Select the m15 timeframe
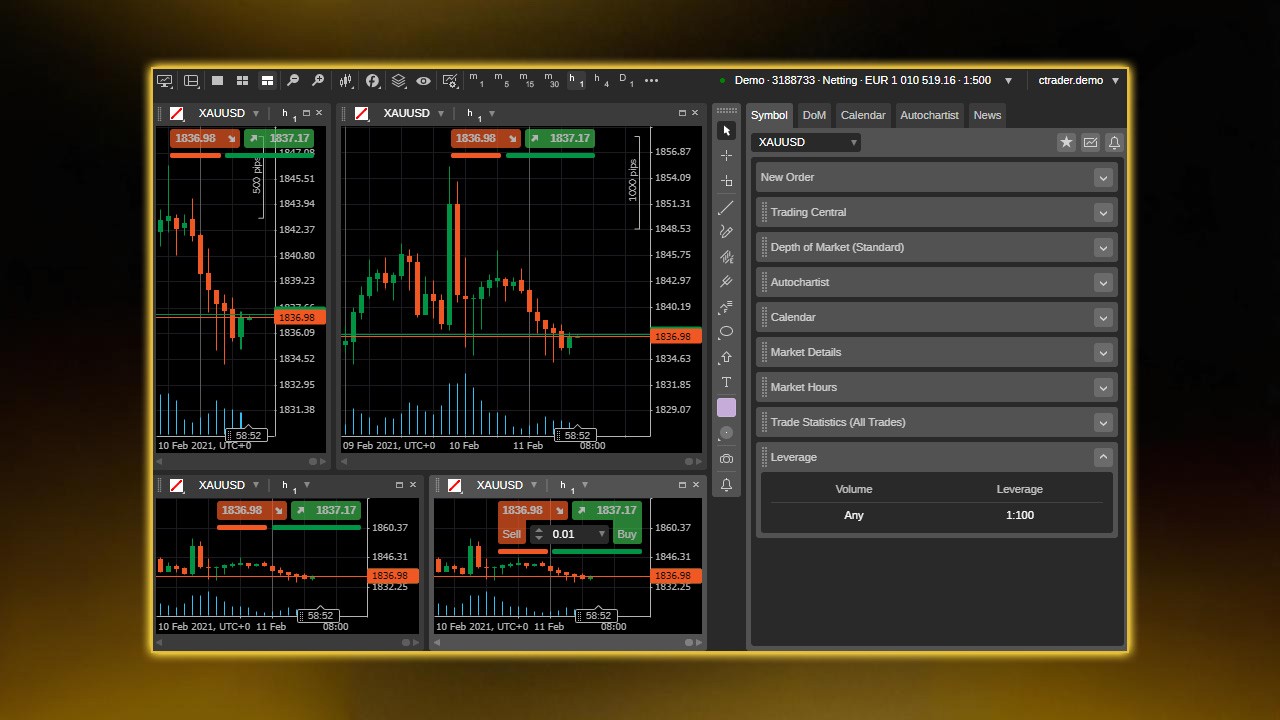1280x720 pixels. pos(526,81)
